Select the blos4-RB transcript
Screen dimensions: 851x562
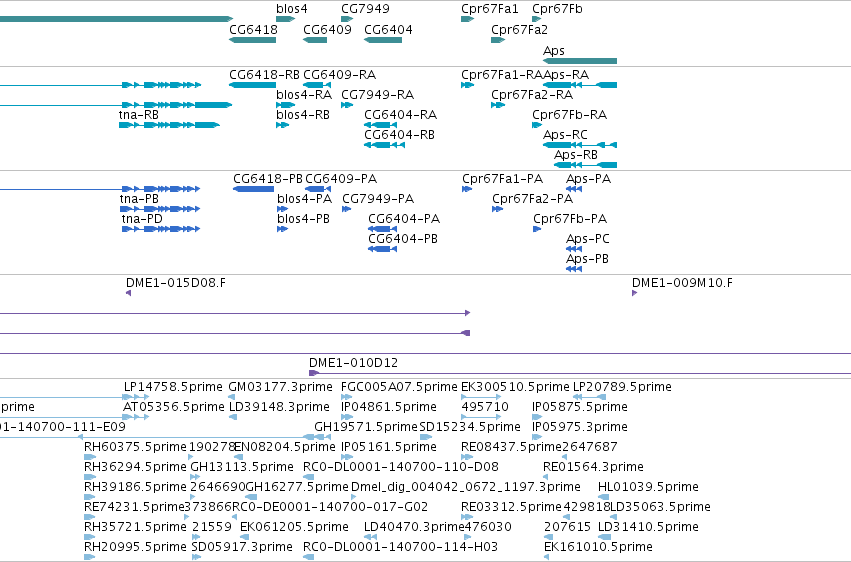[282, 125]
